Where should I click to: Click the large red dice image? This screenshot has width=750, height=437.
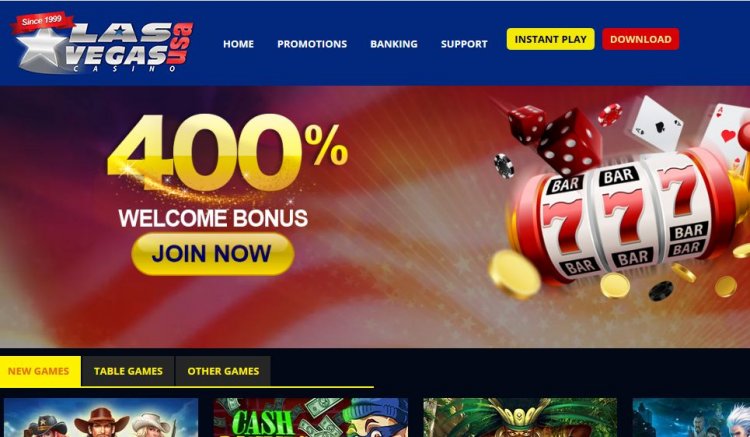(569, 141)
